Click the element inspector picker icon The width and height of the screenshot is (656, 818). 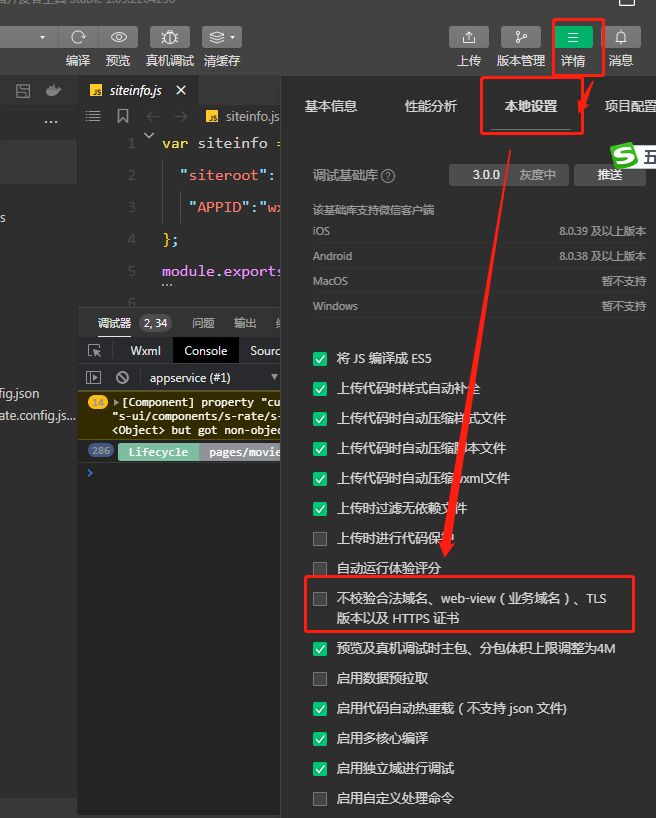click(94, 351)
